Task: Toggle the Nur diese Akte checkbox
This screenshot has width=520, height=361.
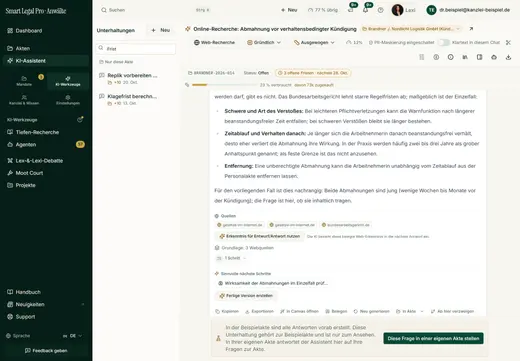Action: tap(116, 62)
